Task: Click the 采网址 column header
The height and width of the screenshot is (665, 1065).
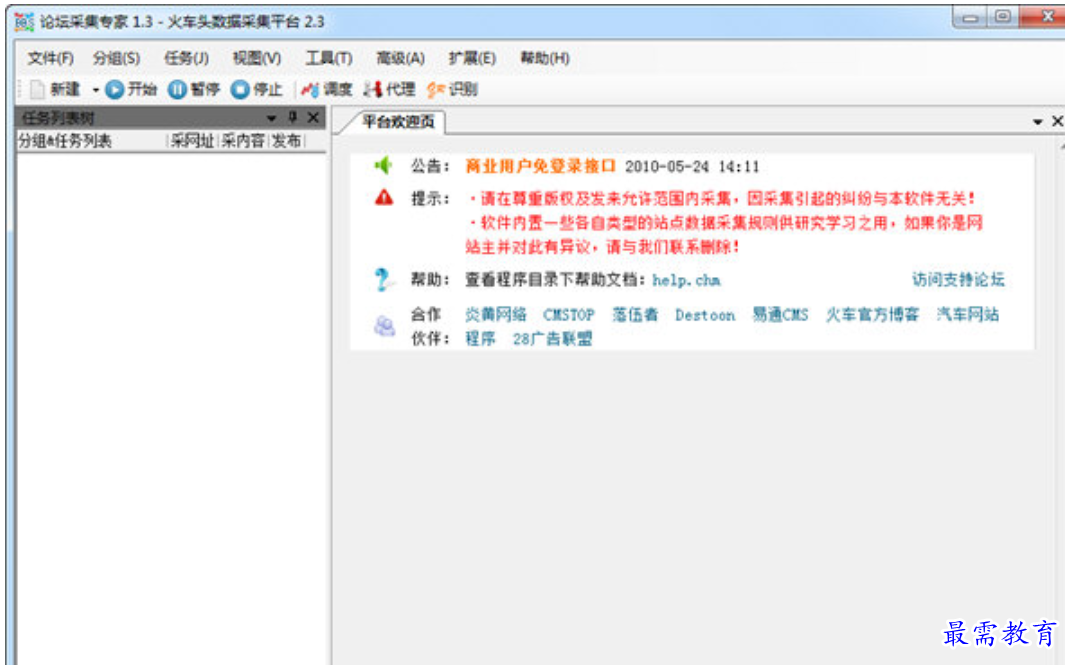Action: (192, 141)
